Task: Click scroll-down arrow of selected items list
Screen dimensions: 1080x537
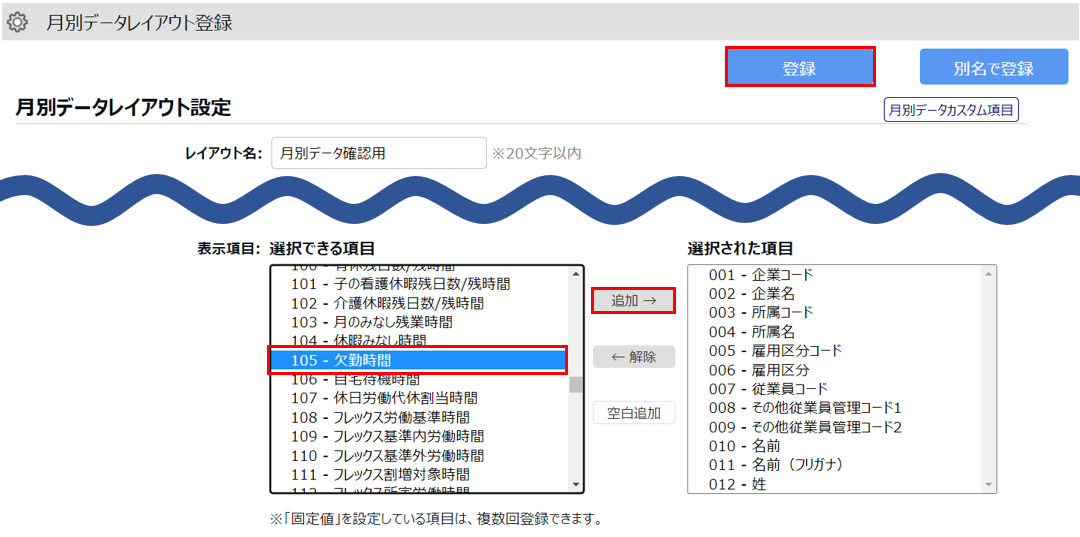Action: click(x=989, y=484)
